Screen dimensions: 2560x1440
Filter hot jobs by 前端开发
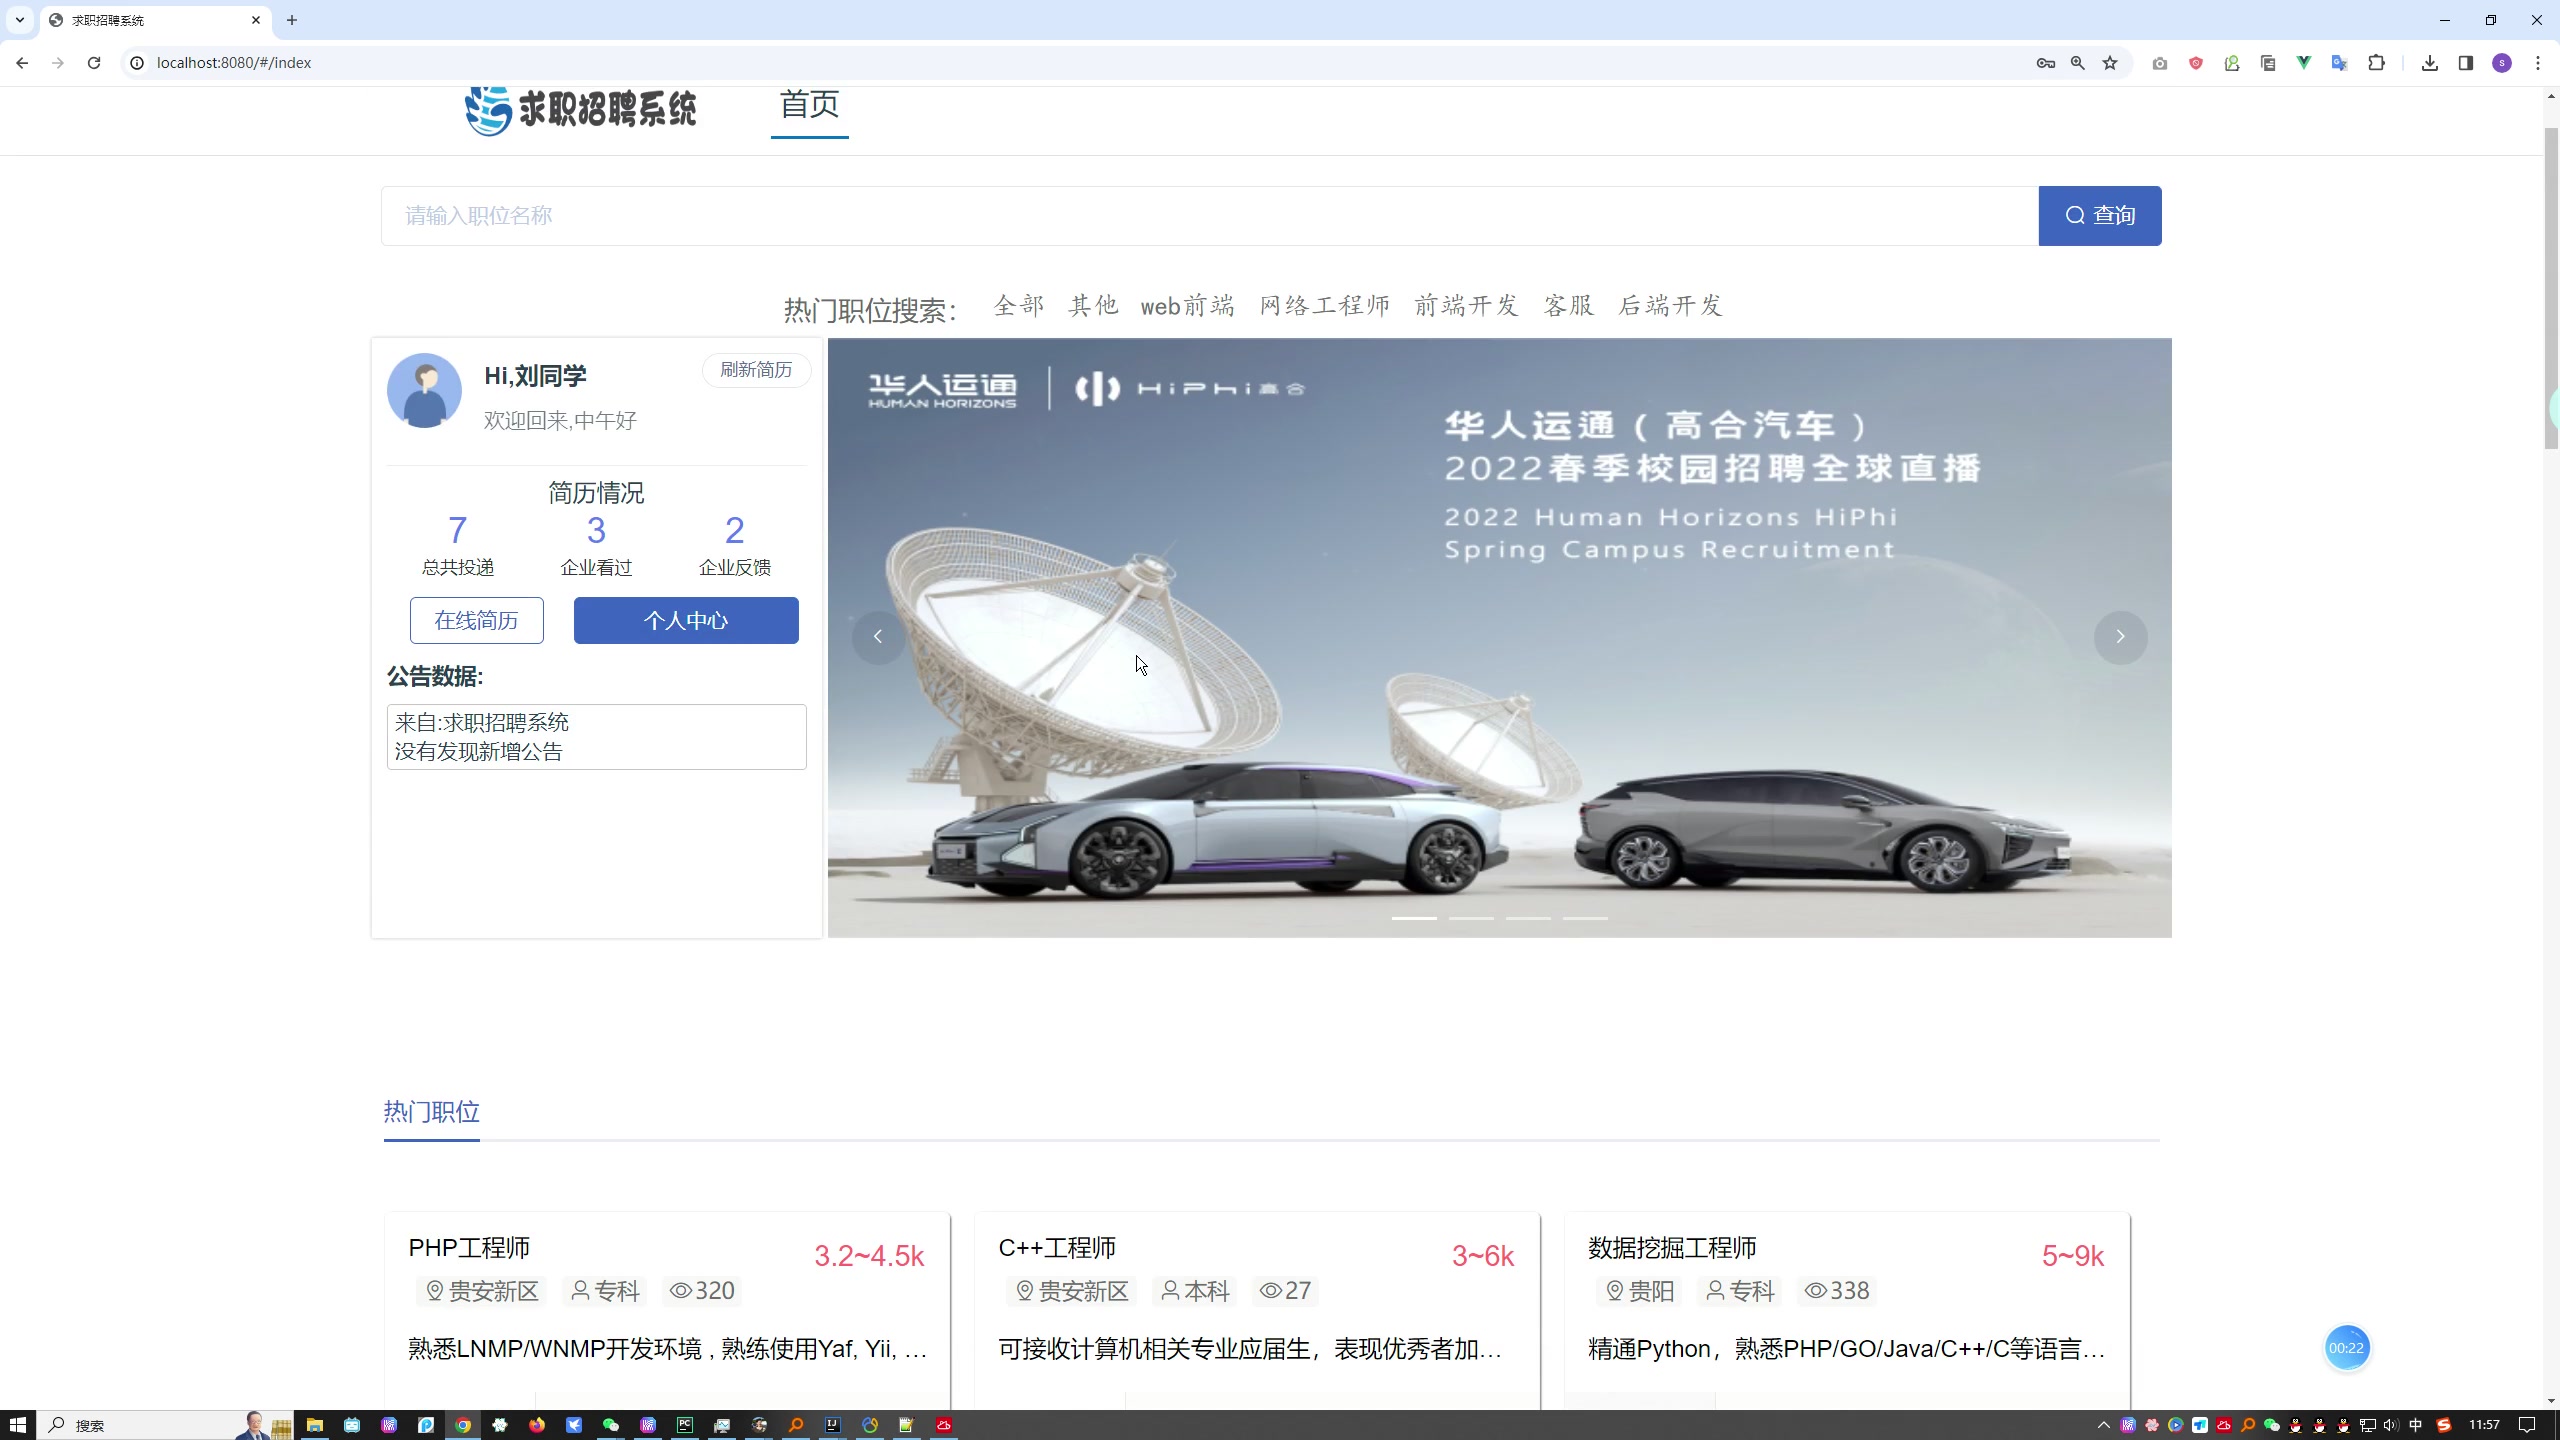pos(1467,306)
